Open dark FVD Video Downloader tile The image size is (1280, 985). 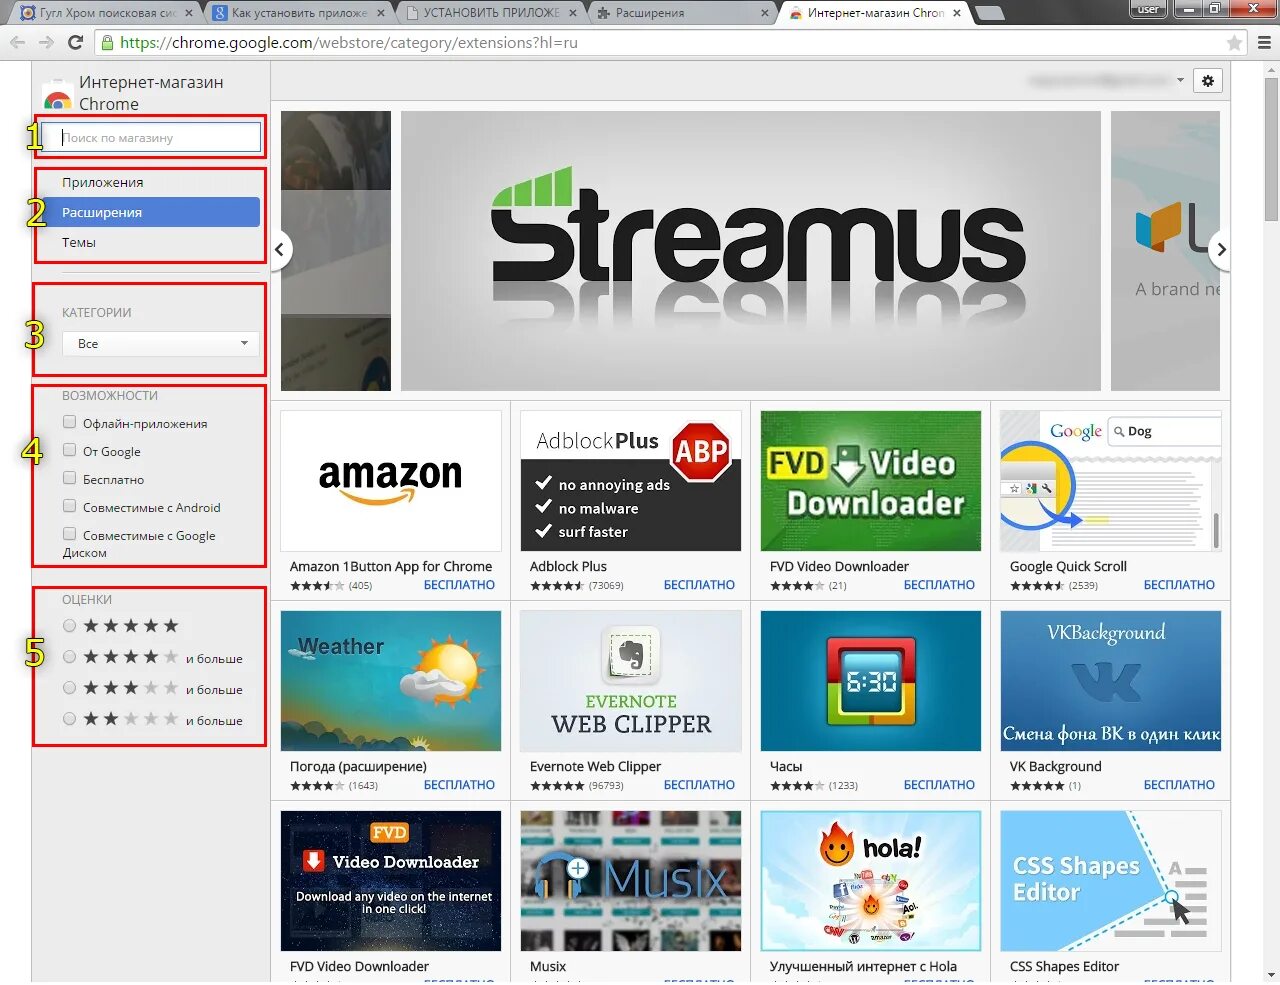tap(390, 881)
